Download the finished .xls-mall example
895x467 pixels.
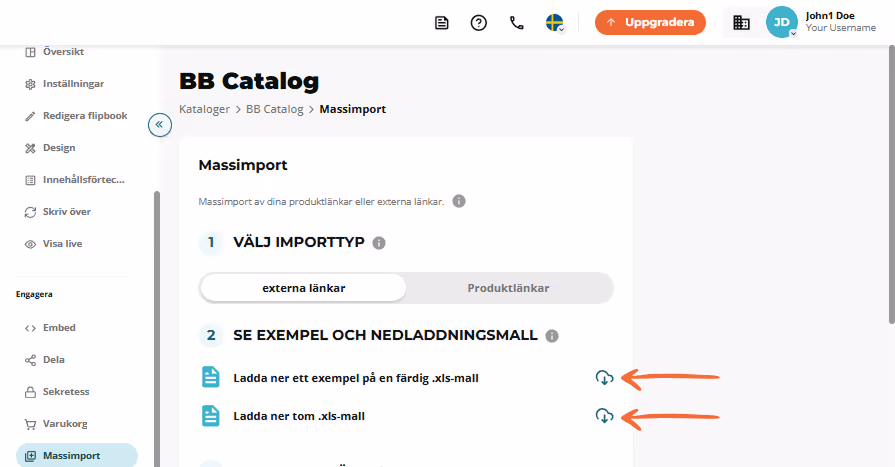coord(604,377)
